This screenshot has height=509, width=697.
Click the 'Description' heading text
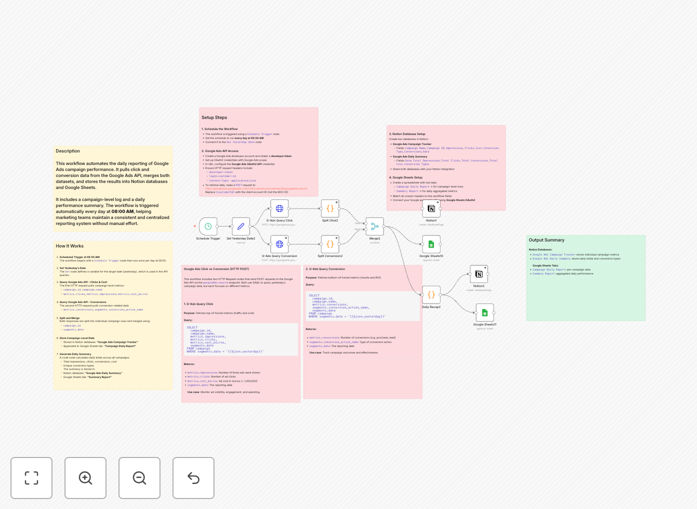[68, 151]
